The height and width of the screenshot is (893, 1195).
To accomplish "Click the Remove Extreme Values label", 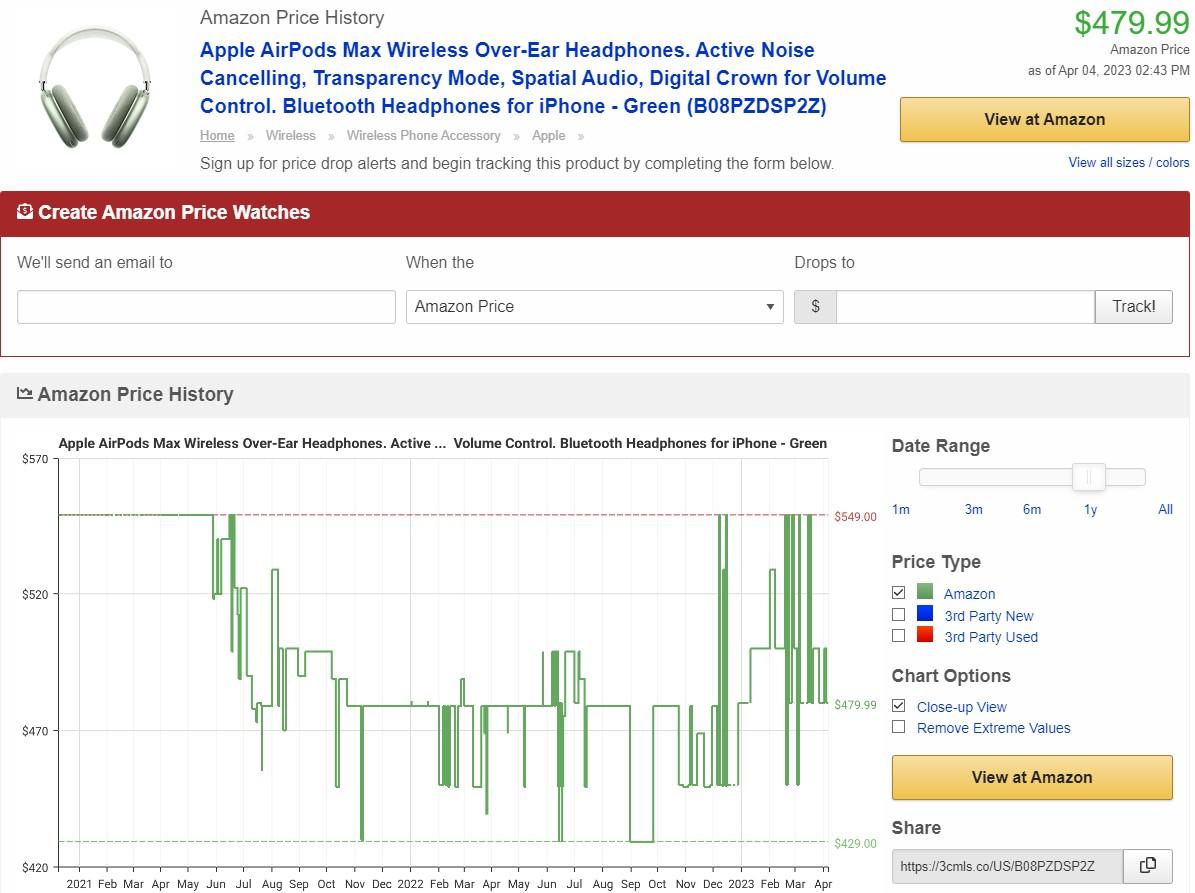I will [x=994, y=728].
